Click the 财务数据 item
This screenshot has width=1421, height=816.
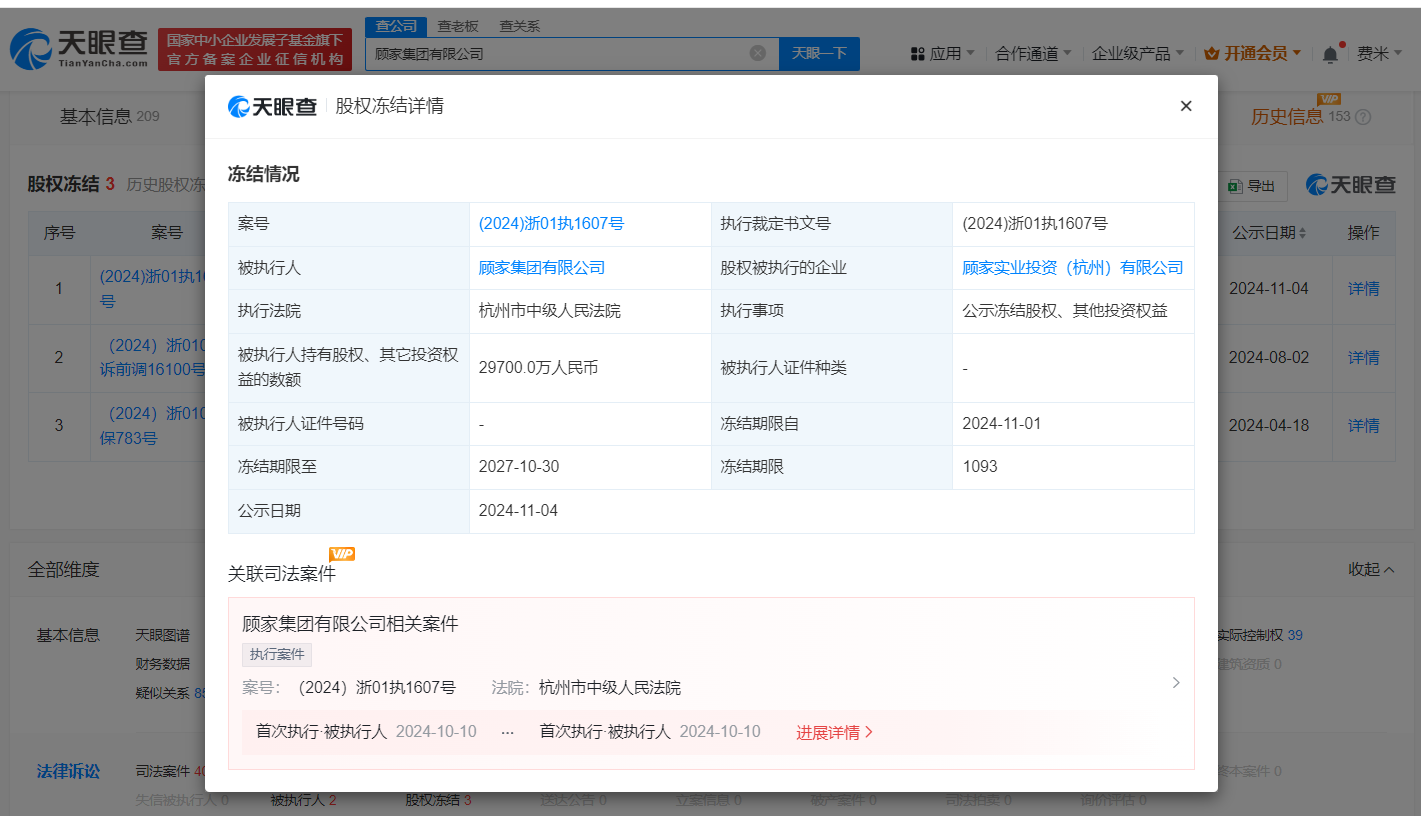point(162,664)
